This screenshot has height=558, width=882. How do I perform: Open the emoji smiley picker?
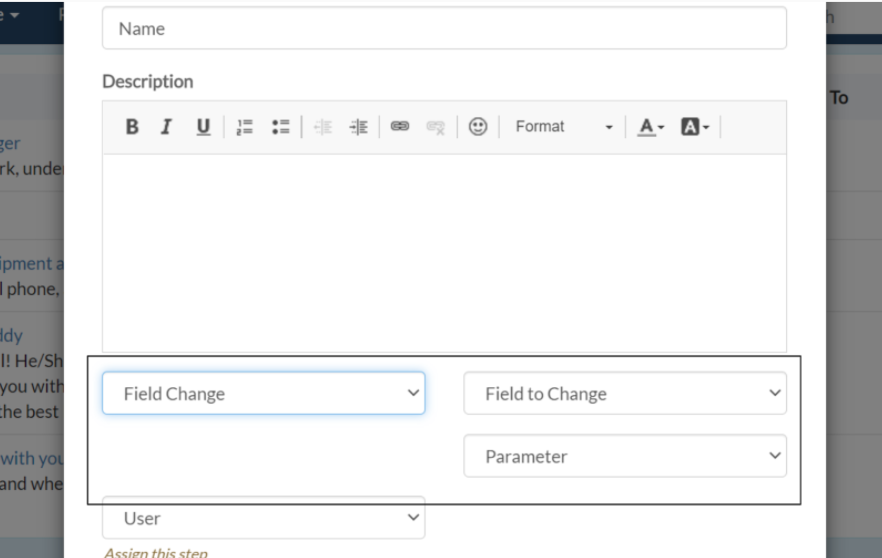coord(478,127)
